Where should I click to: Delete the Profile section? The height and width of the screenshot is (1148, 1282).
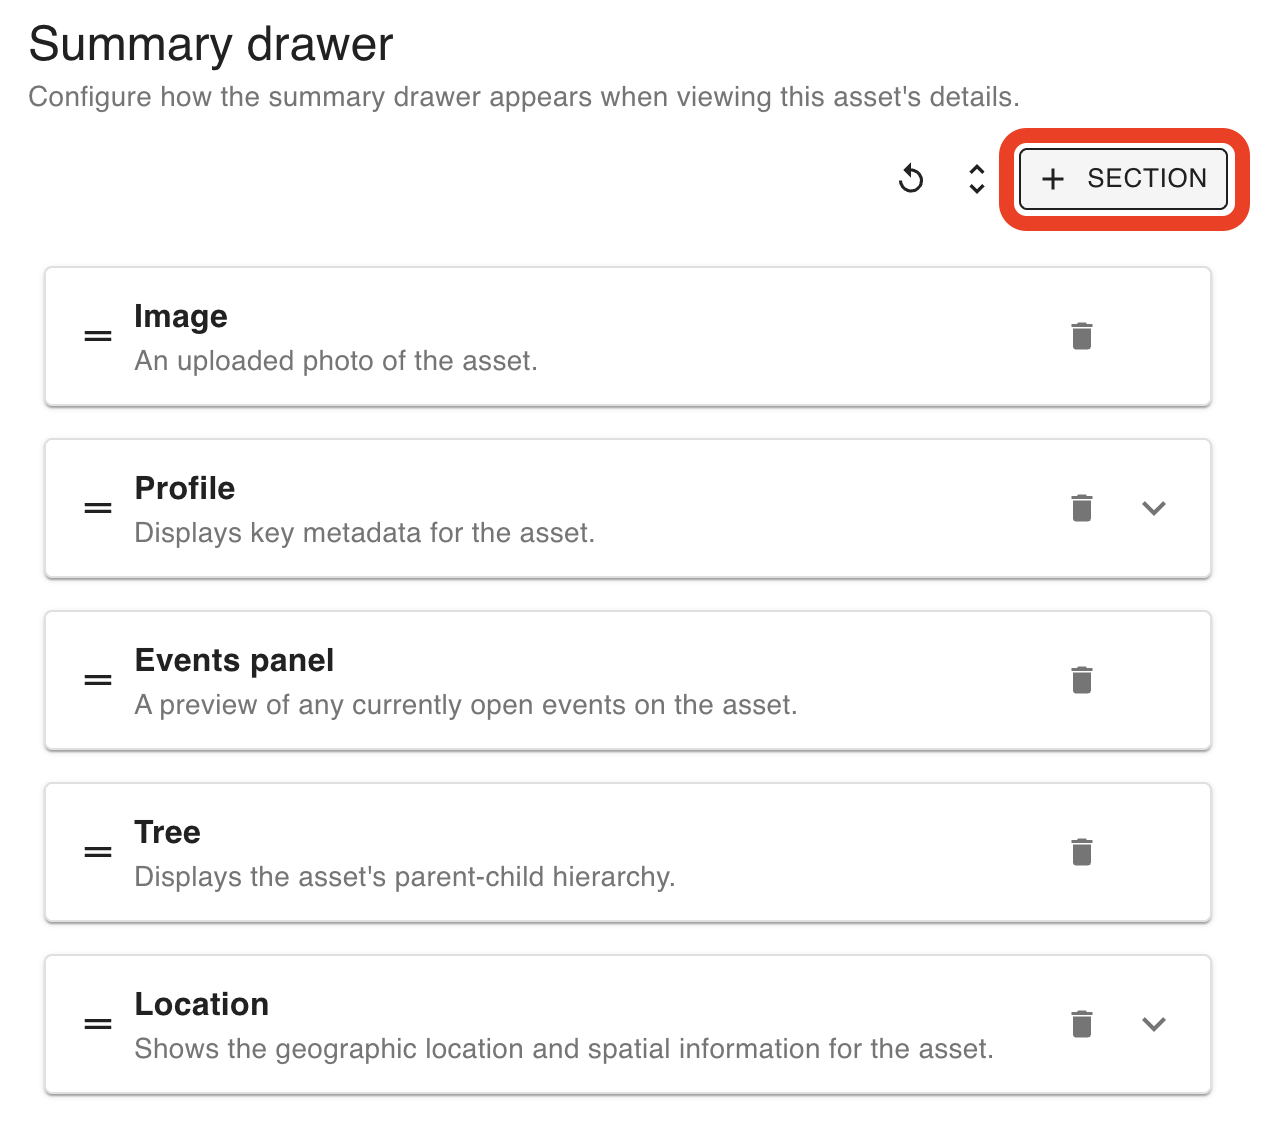pos(1081,508)
